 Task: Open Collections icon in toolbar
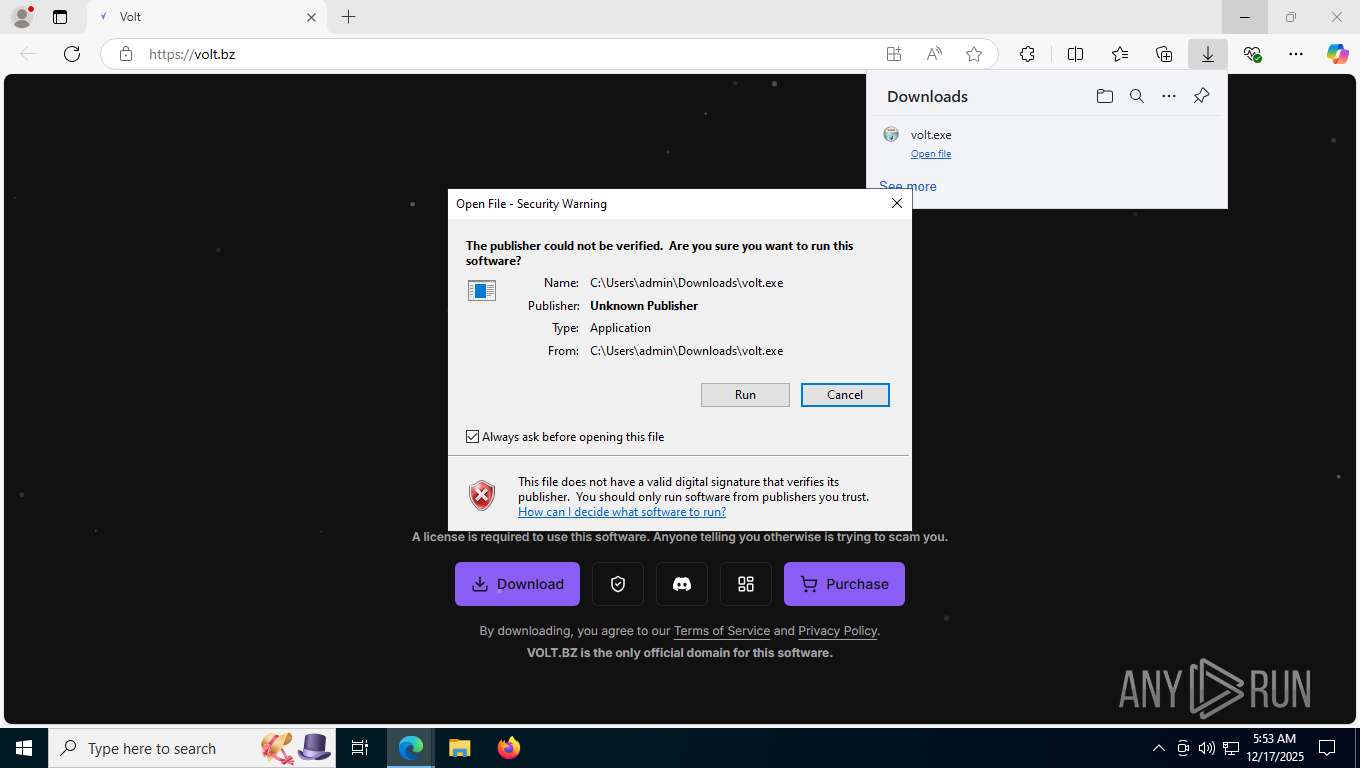pyautogui.click(x=1164, y=54)
